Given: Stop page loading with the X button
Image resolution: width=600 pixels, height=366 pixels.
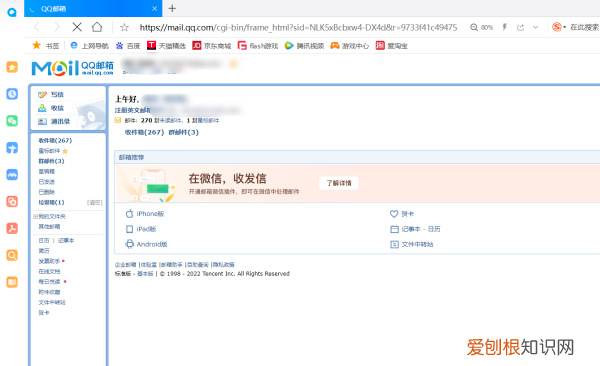Looking at the screenshot, I should coord(77,27).
